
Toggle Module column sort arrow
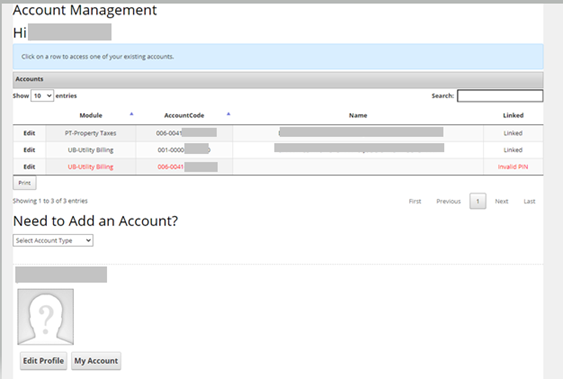click(x=131, y=114)
